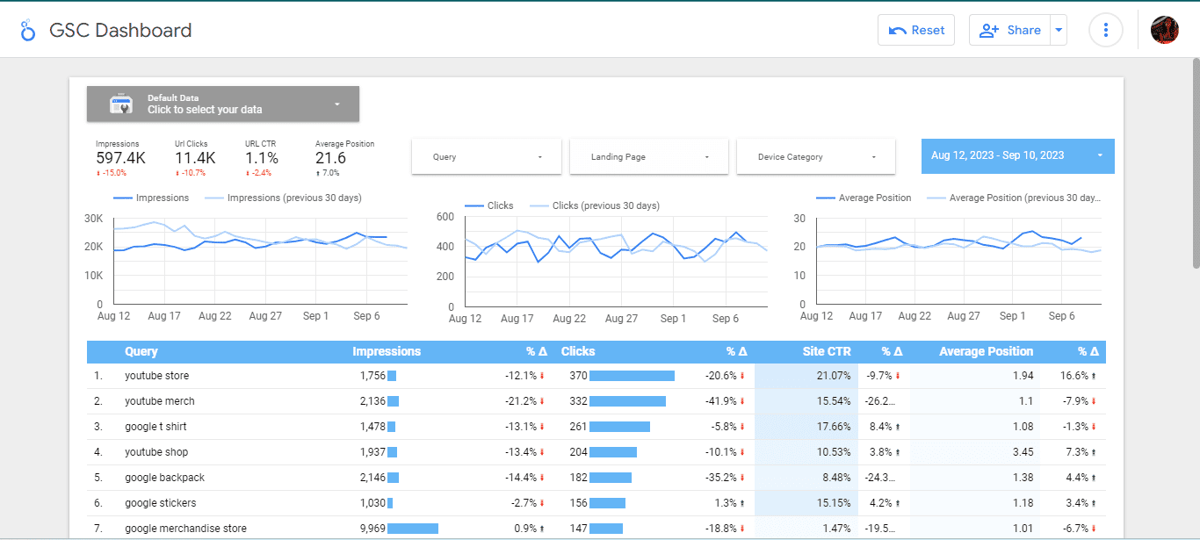Toggle the Average Position legend series
The height and width of the screenshot is (540, 1200).
[x=864, y=198]
